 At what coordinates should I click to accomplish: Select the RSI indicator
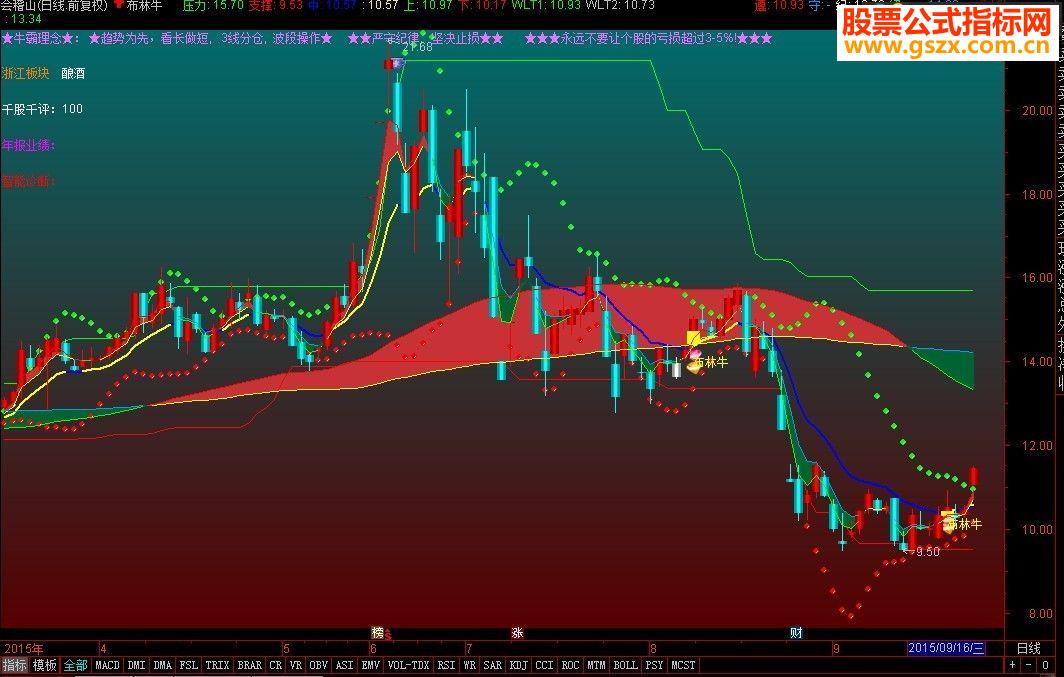pos(446,665)
